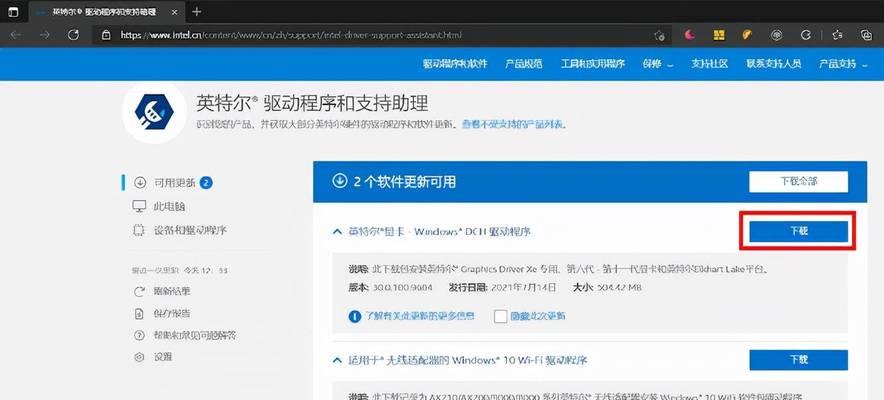Viewport: 884px width, 400px height.
Task: Click the 大小 504.42 MB text
Action: [607, 287]
